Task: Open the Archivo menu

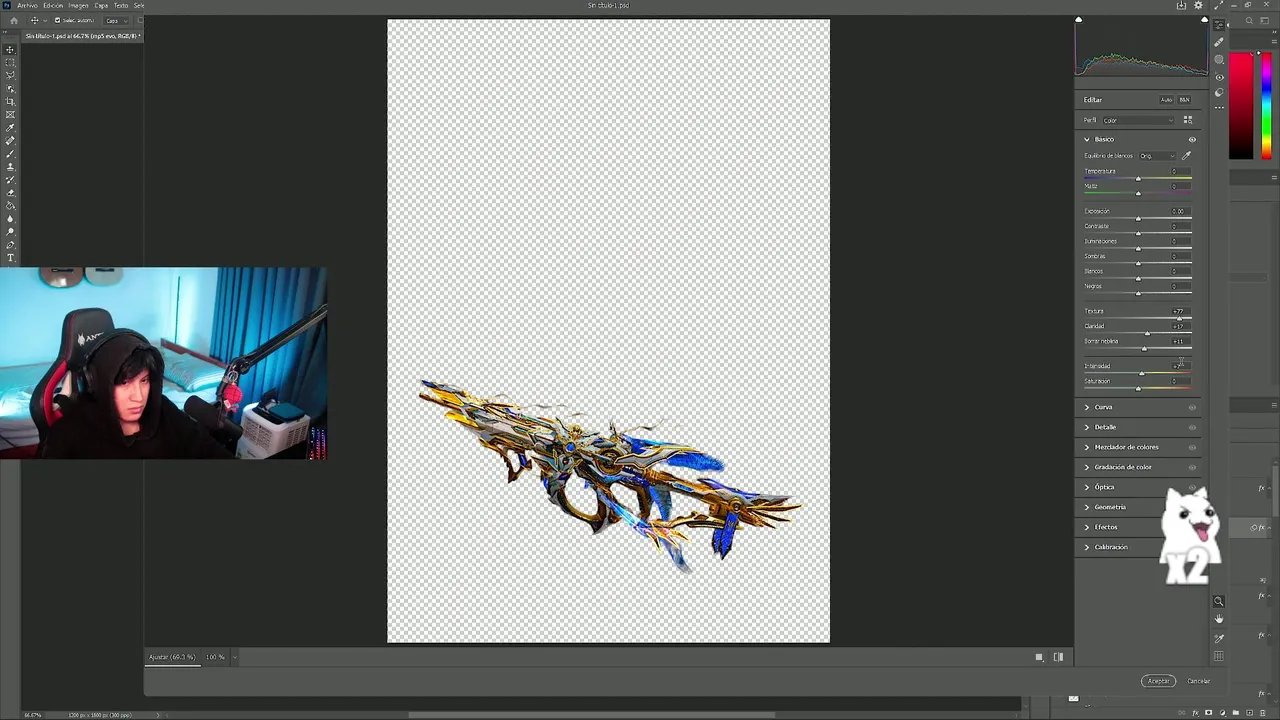Action: pos(27,5)
